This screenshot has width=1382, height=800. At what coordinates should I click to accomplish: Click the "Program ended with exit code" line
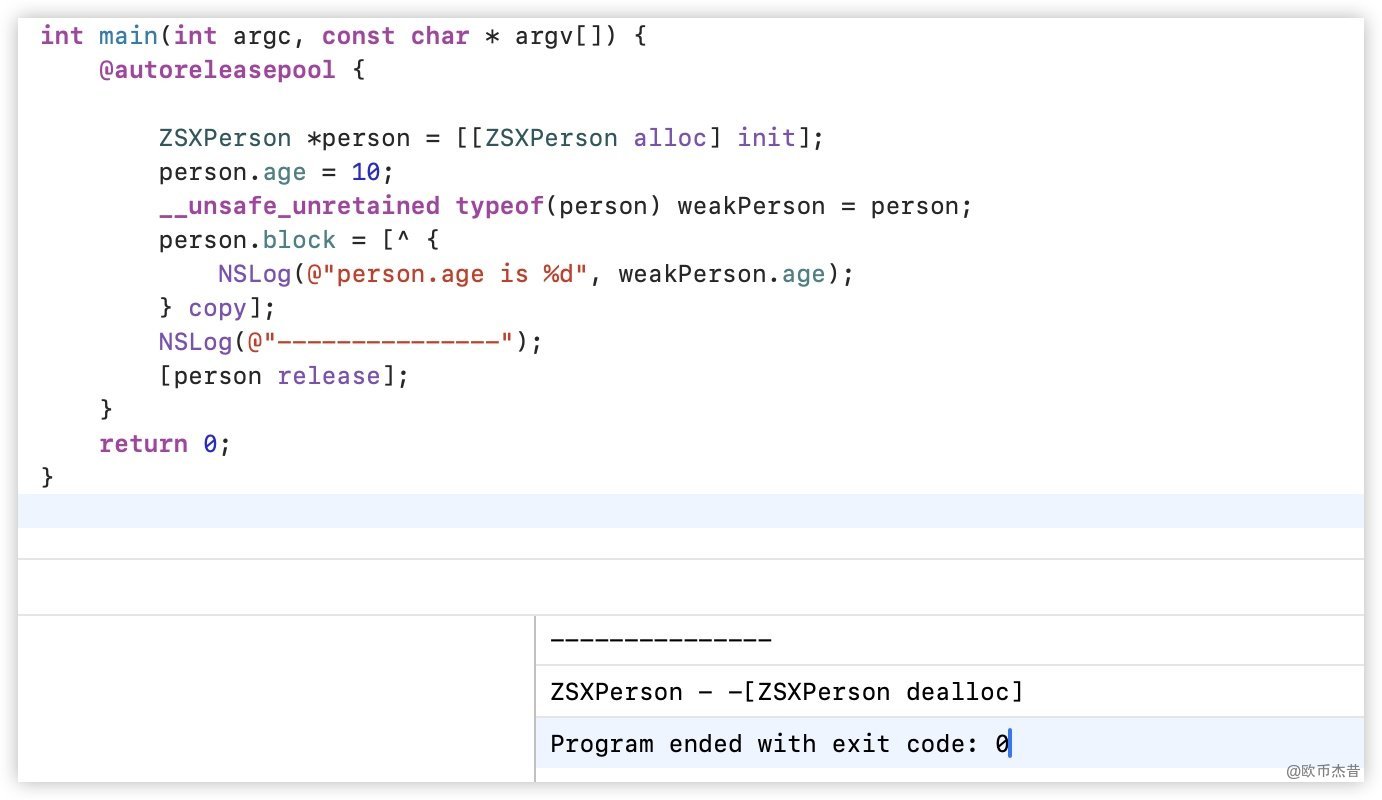point(779,744)
